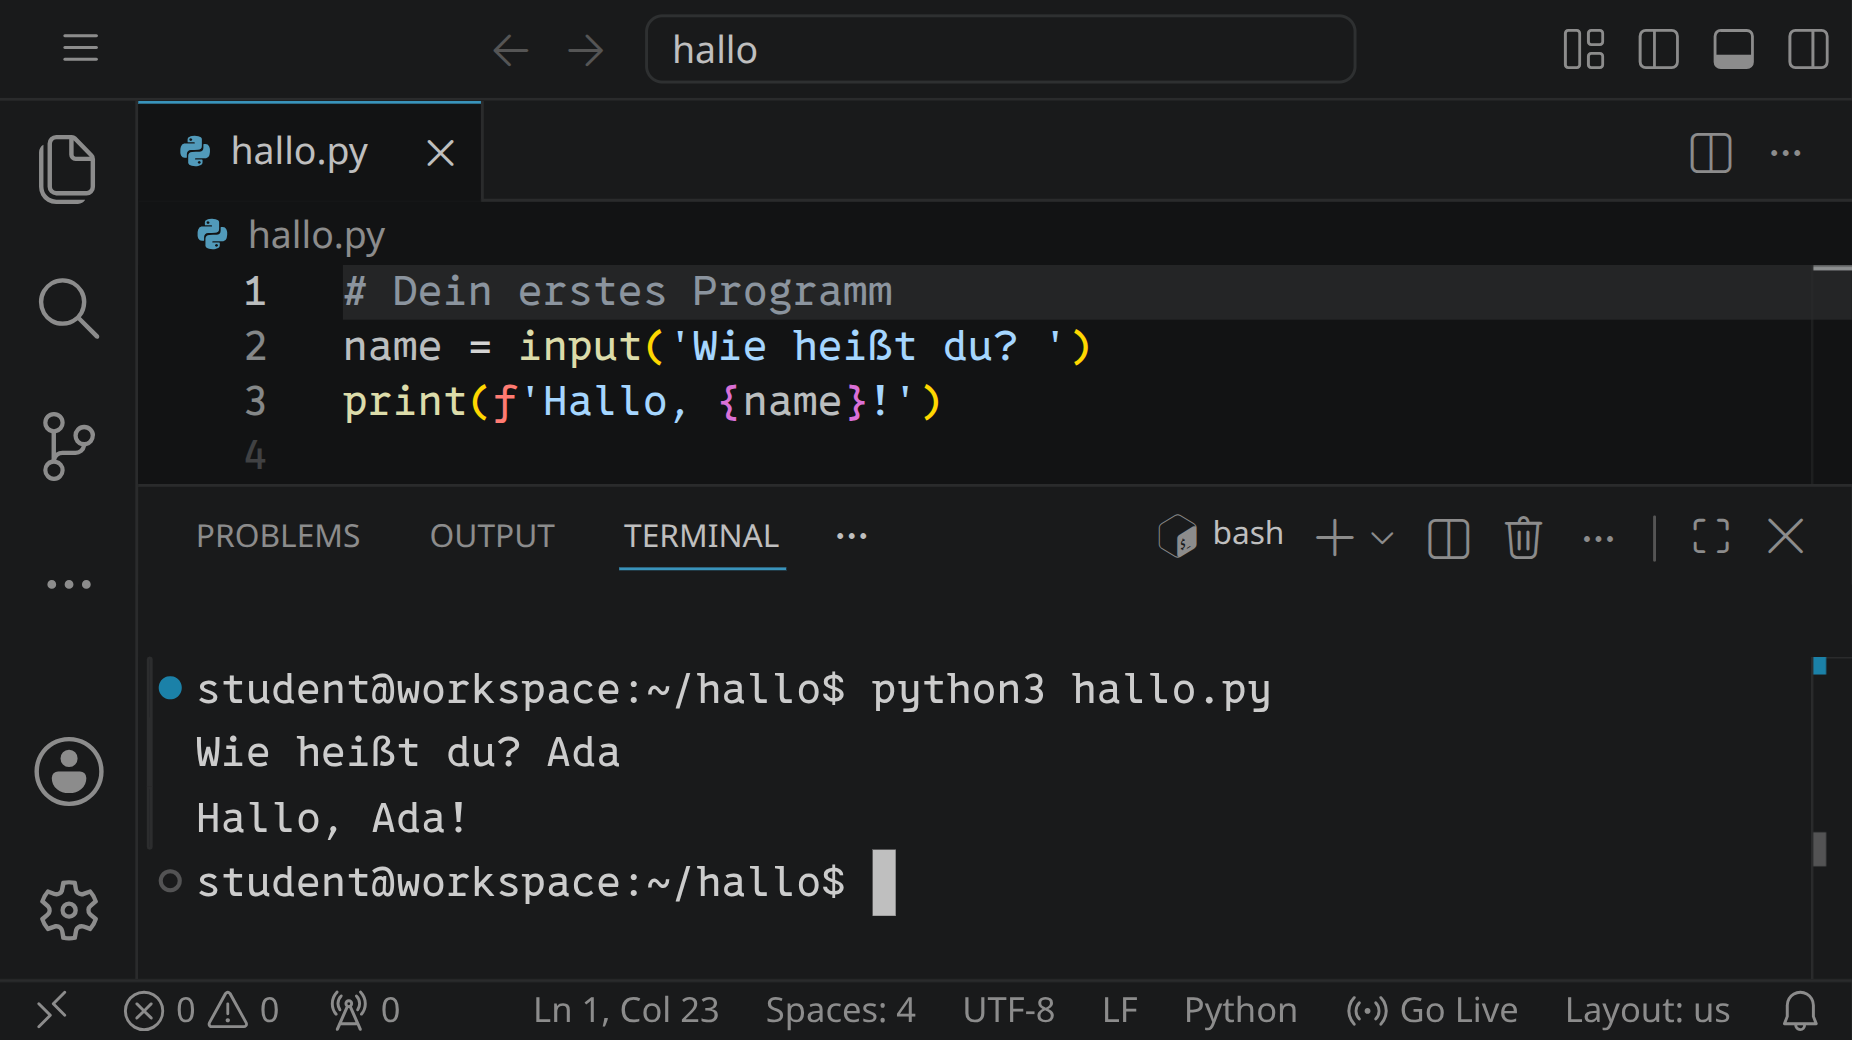The height and width of the screenshot is (1040, 1852).
Task: Open the Search view
Action: 68,308
